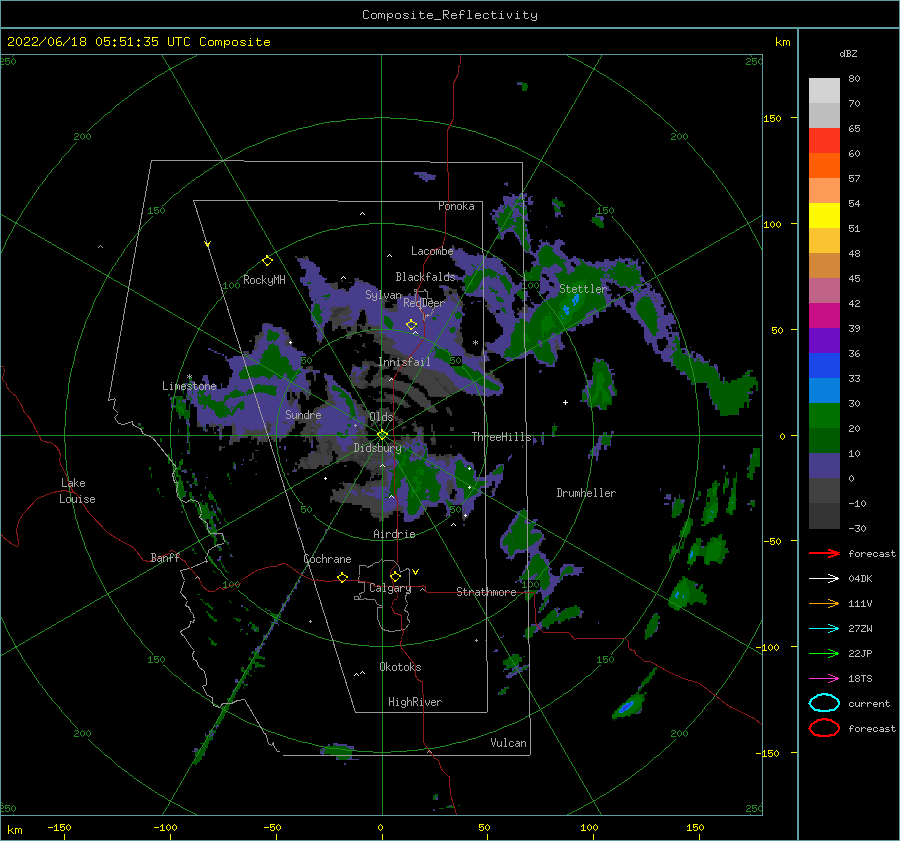The image size is (900, 841).
Task: Click the yellow diamond marker in Calgary
Action: [395, 576]
